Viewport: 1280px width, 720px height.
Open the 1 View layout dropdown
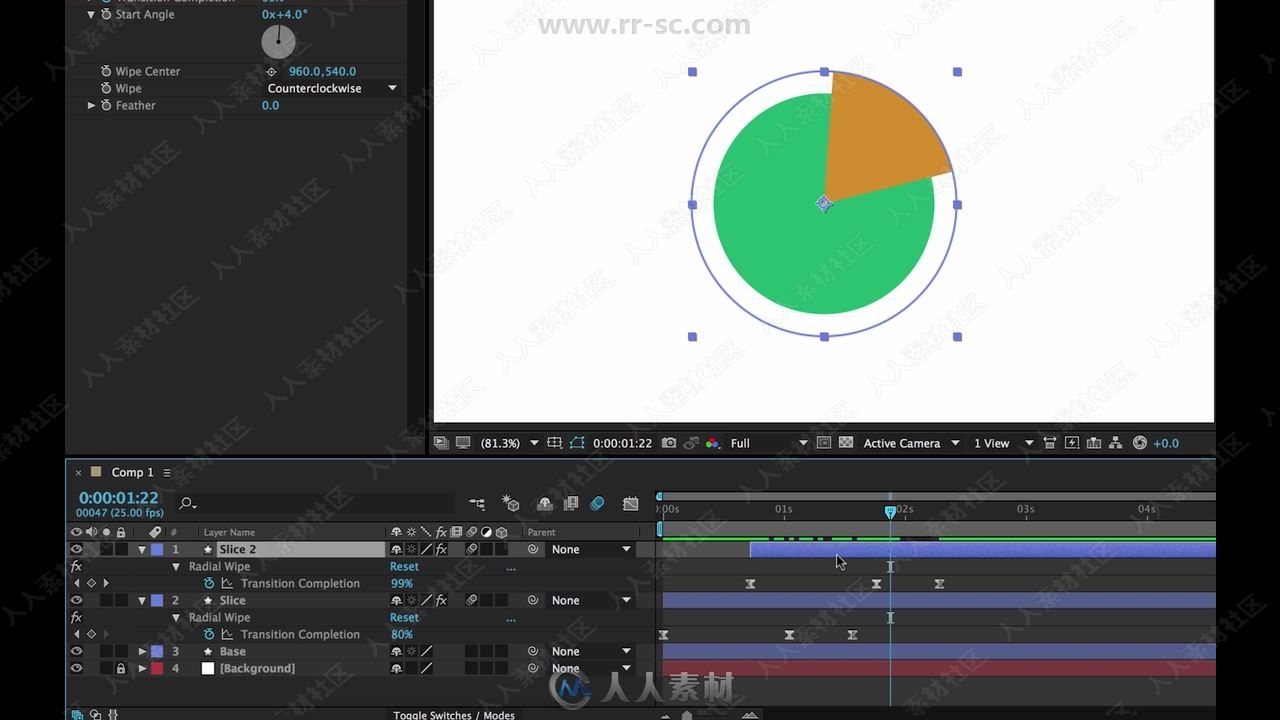click(1003, 443)
